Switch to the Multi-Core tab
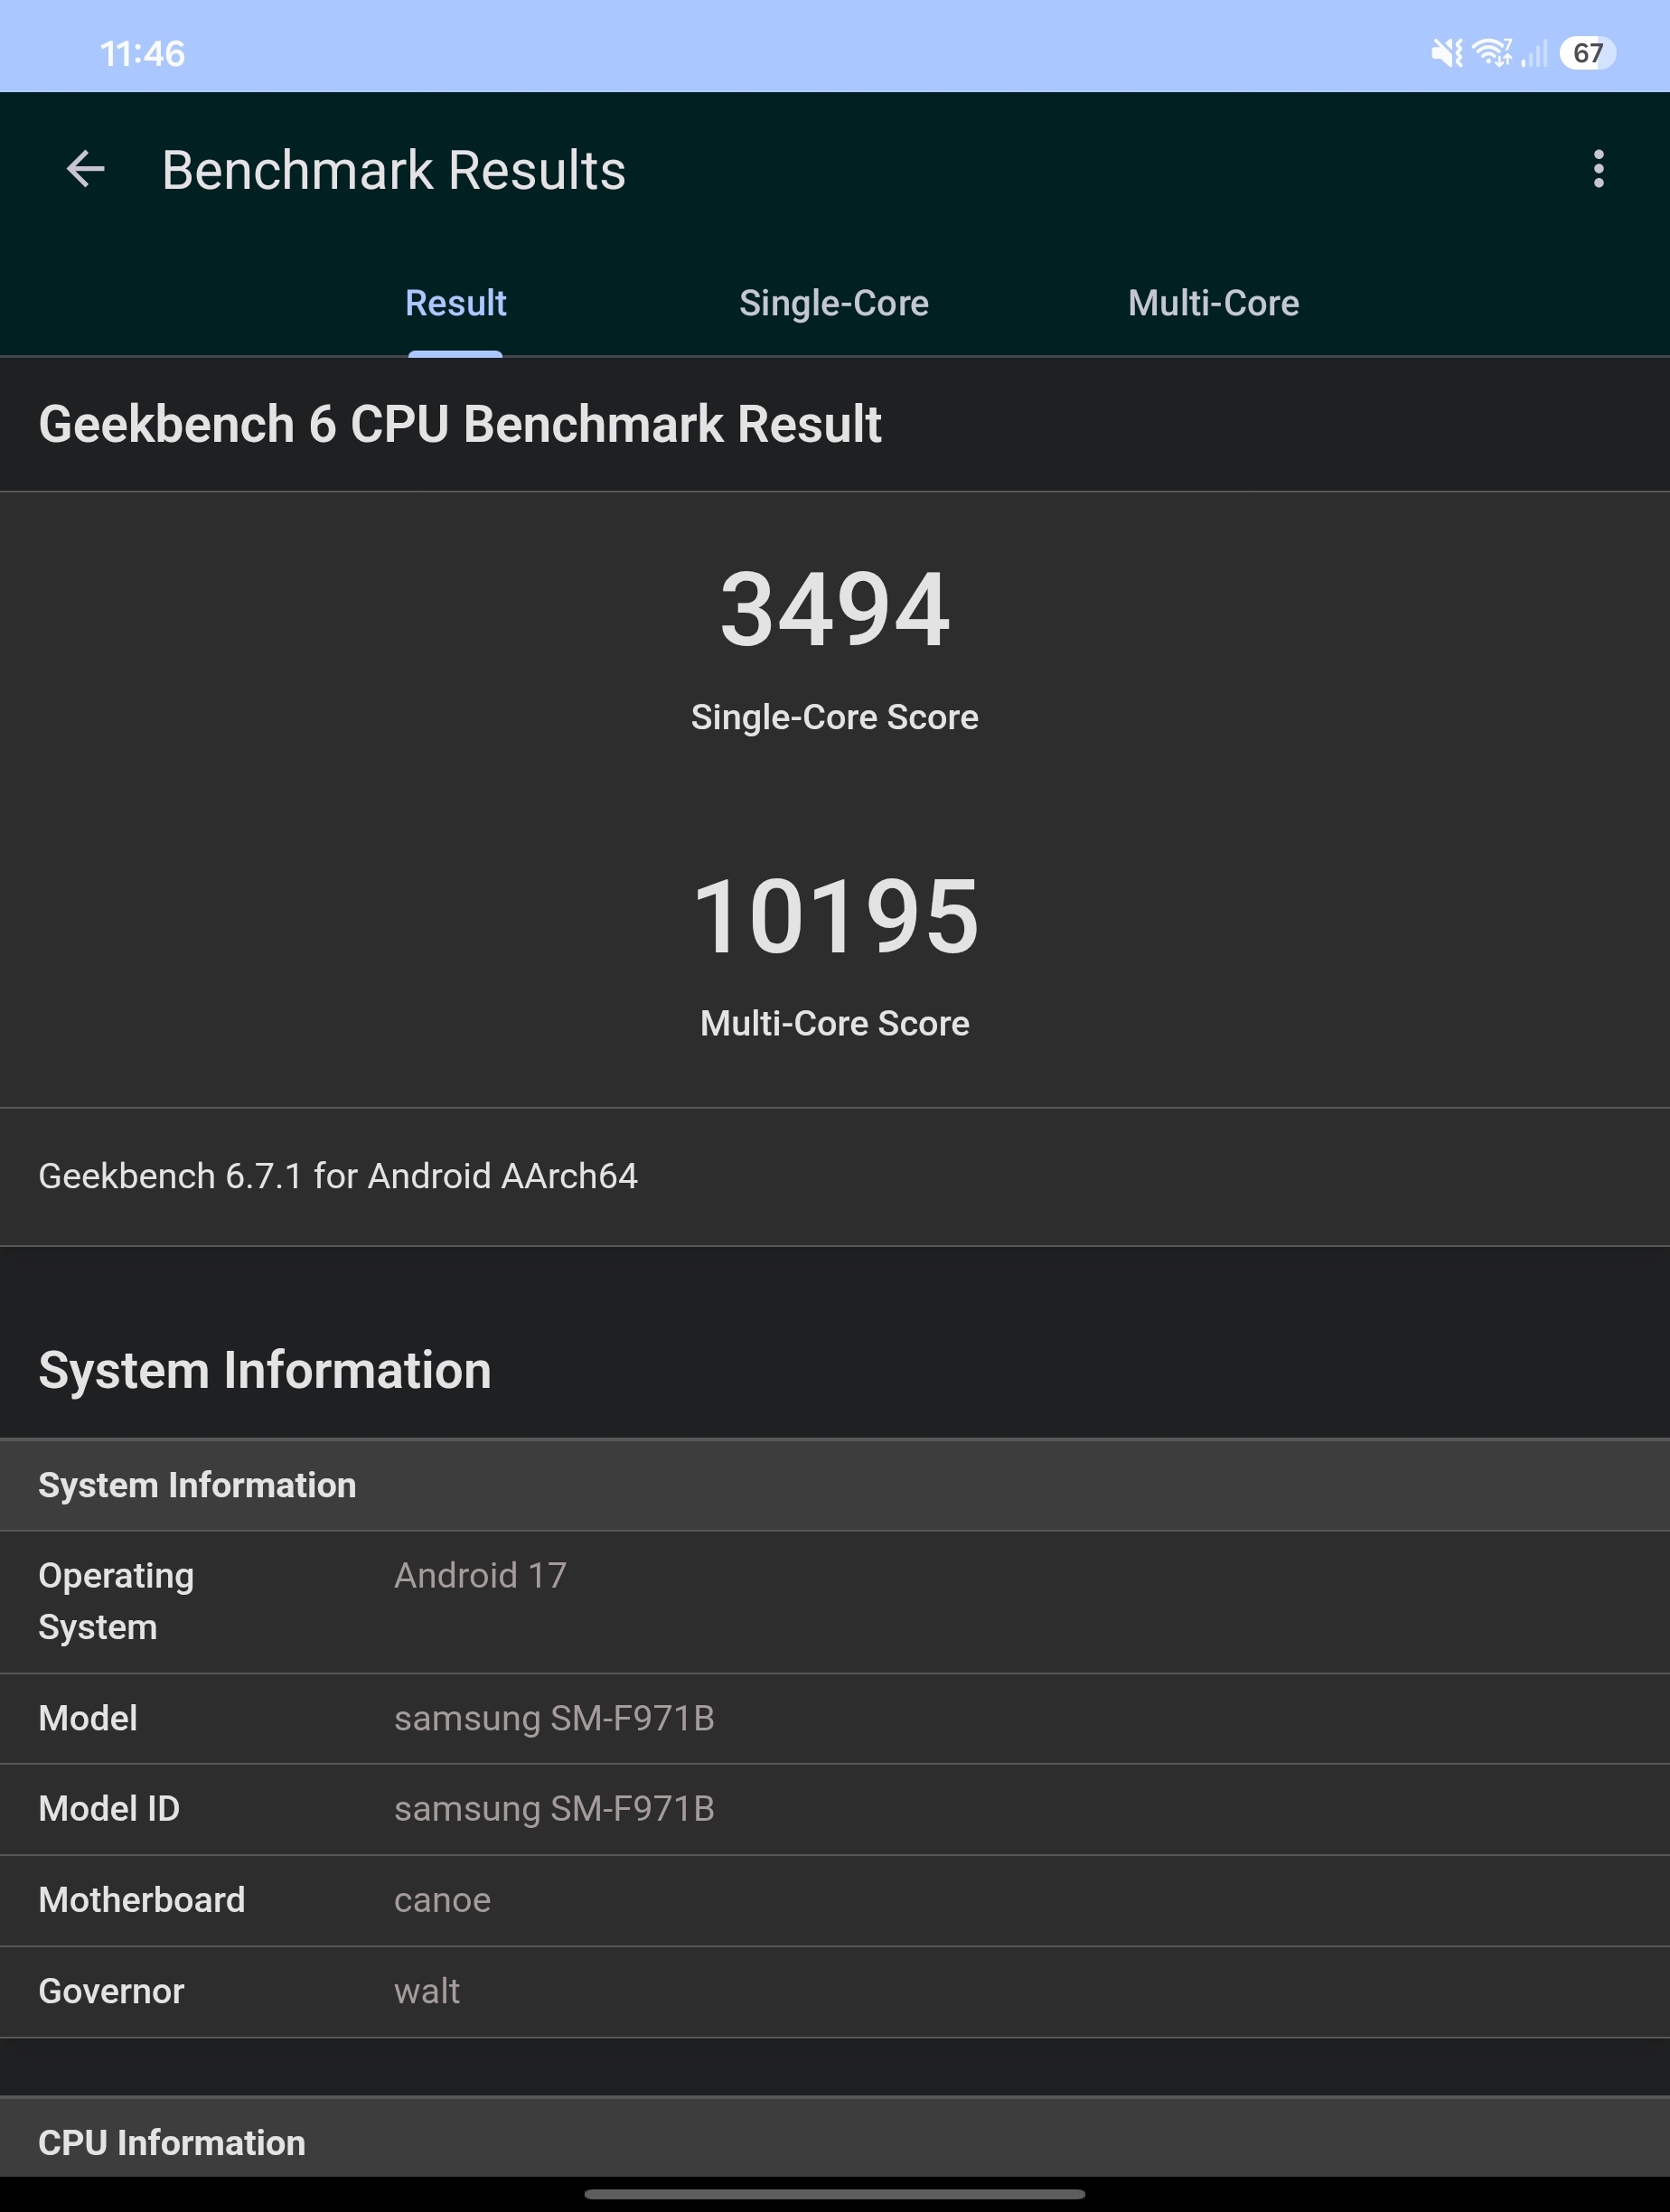Screen dimensions: 1670x2212 (x=1214, y=303)
